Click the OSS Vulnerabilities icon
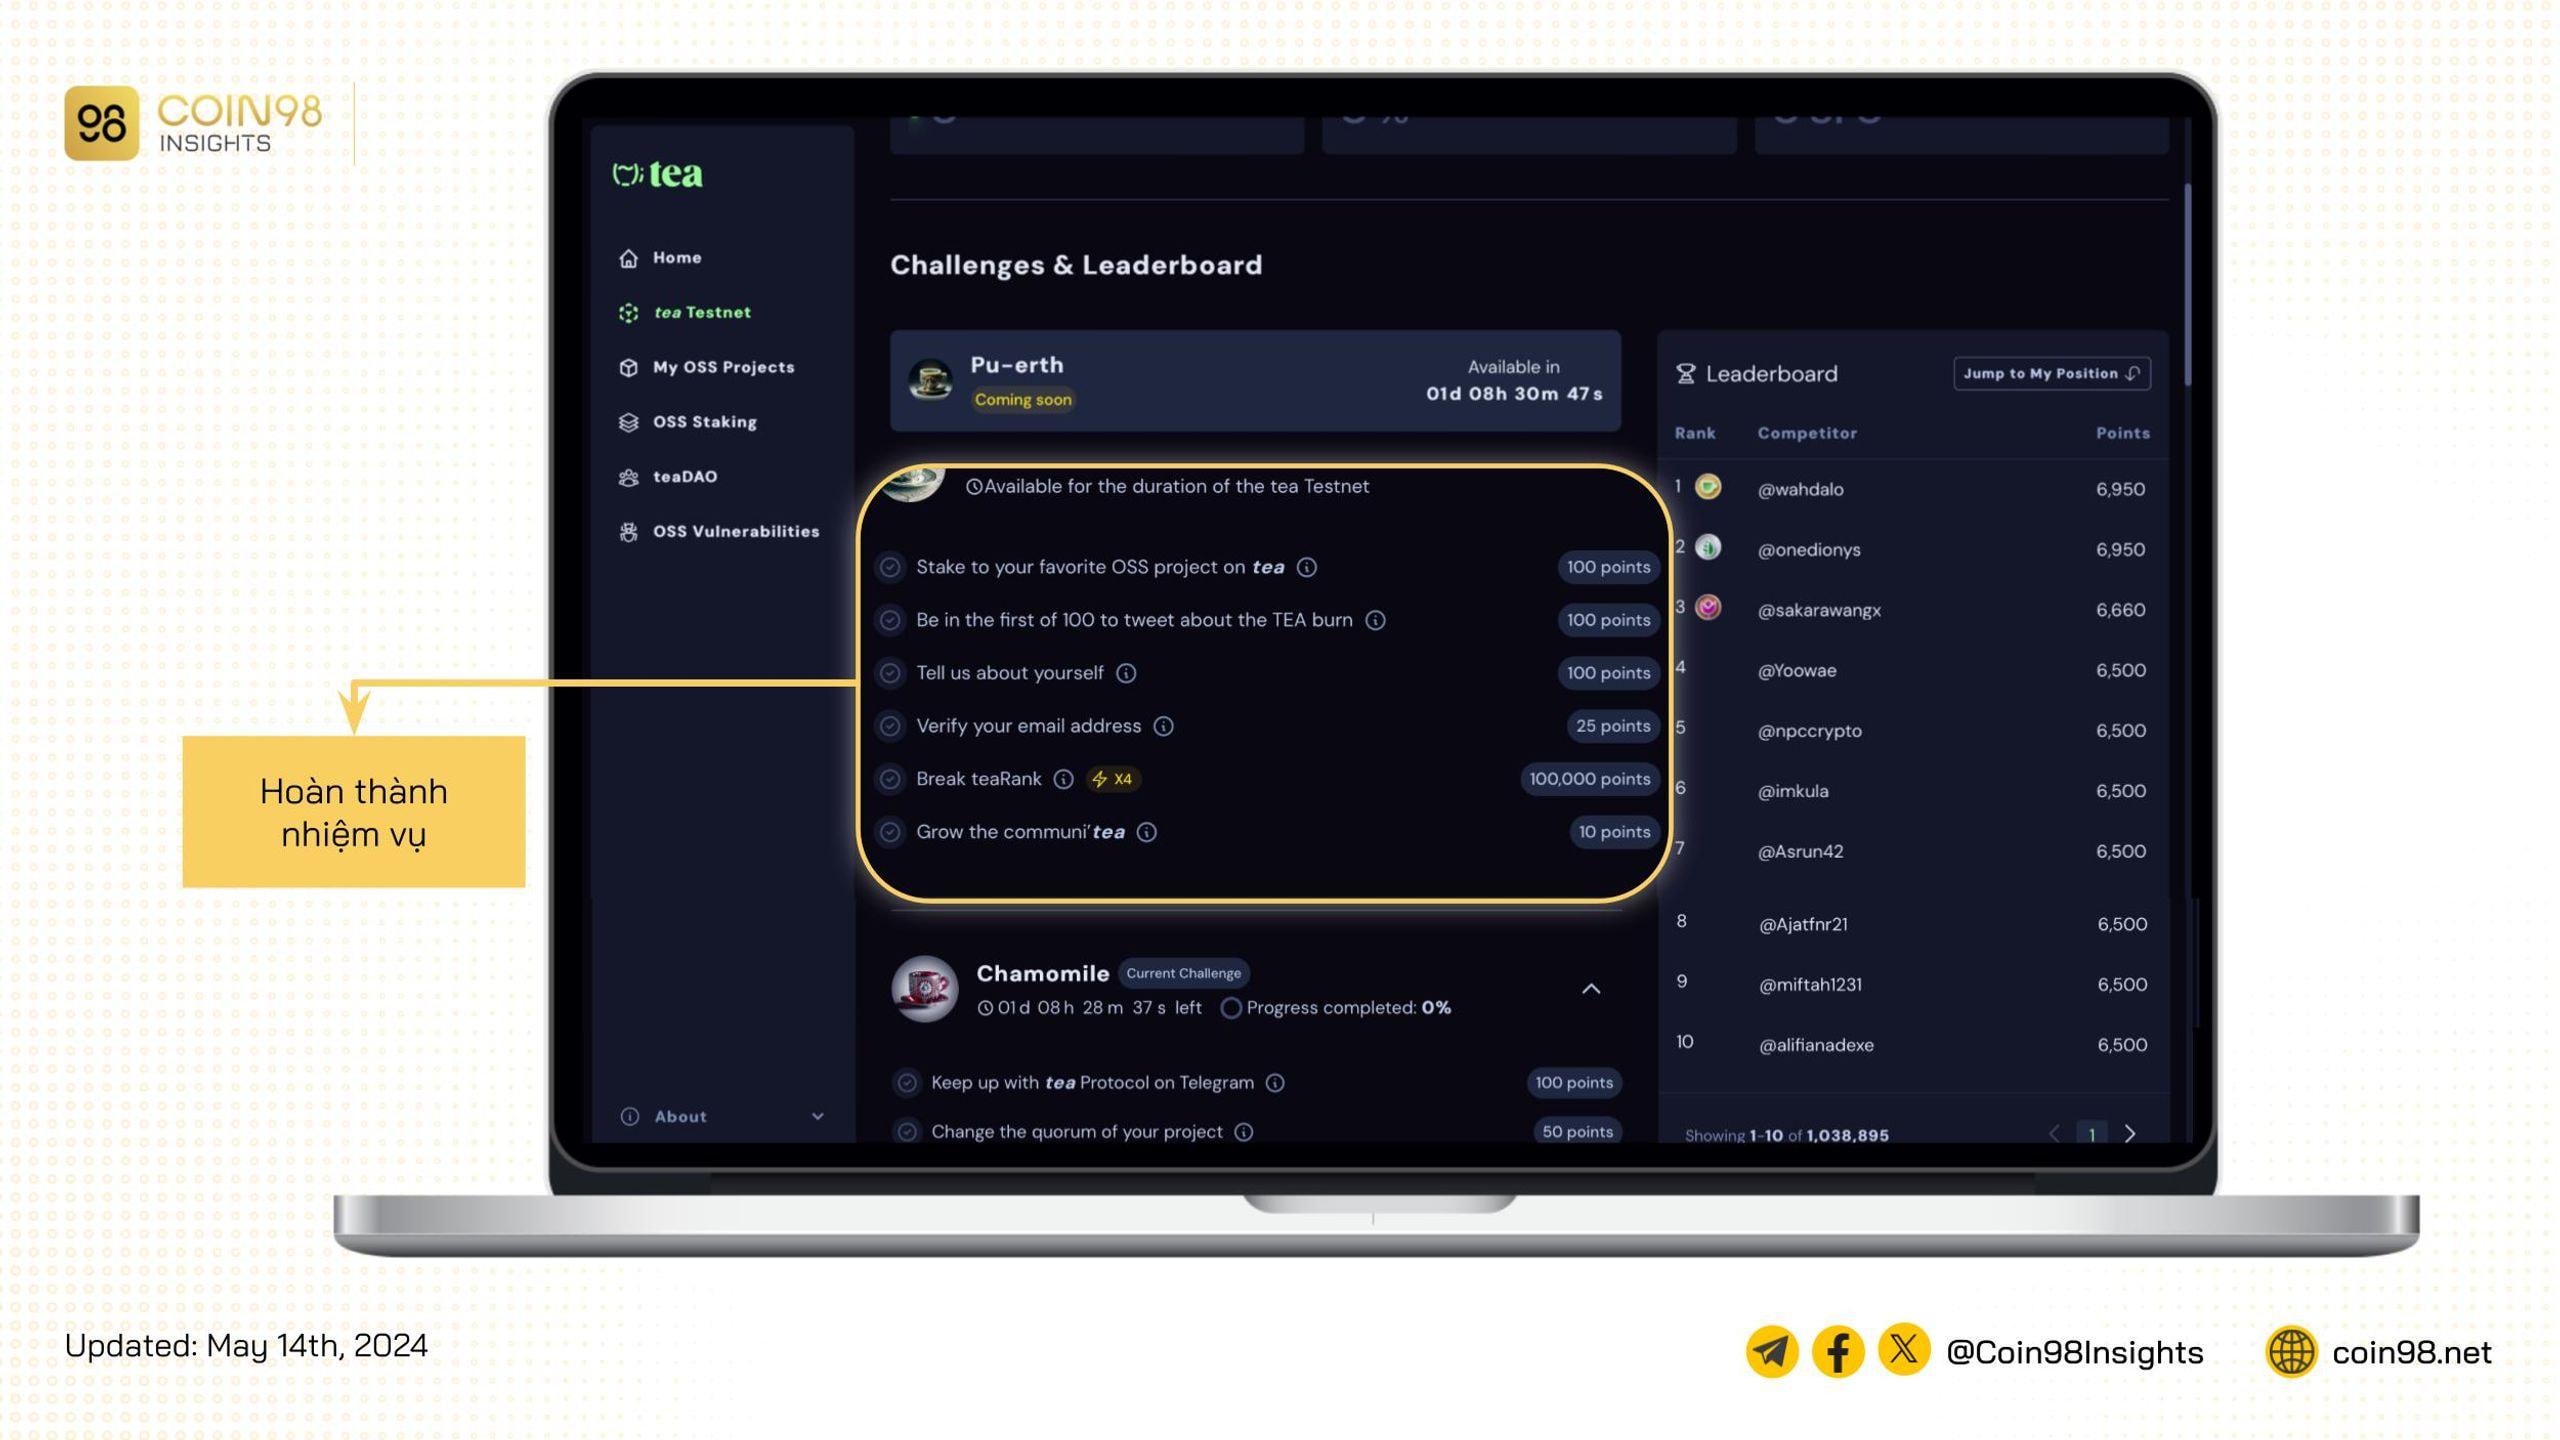This screenshot has height=1440, width=2560. [x=628, y=529]
